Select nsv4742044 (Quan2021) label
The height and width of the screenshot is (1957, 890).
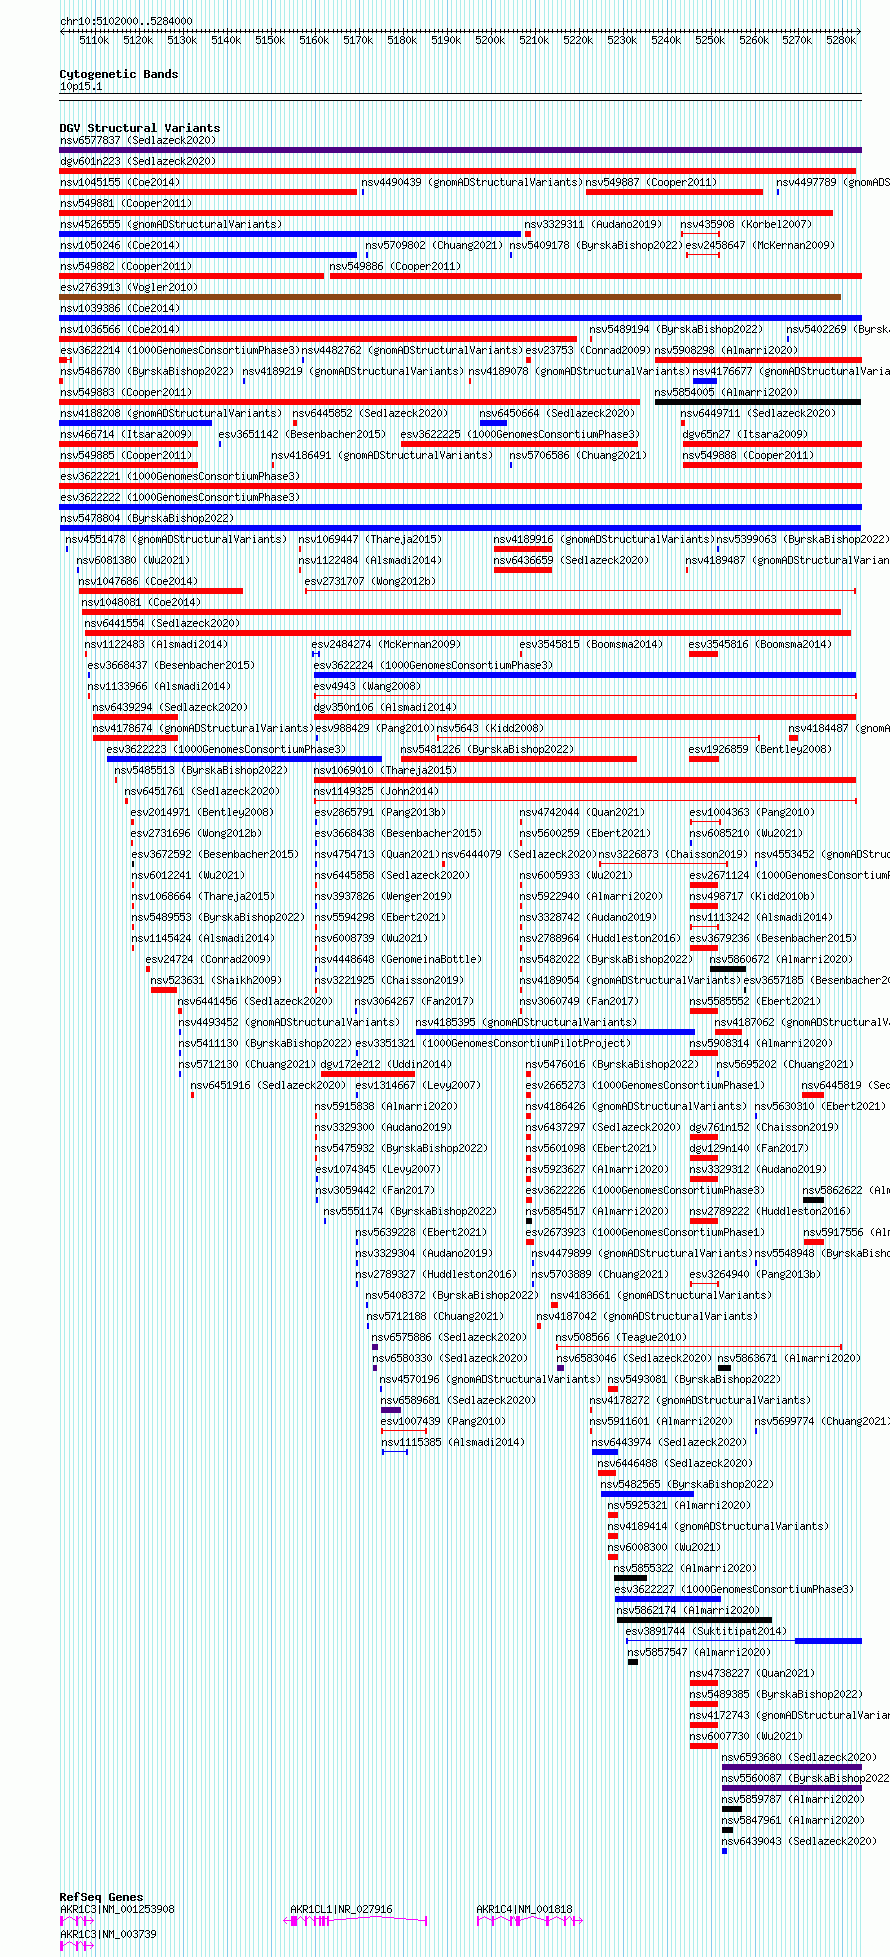tap(583, 812)
